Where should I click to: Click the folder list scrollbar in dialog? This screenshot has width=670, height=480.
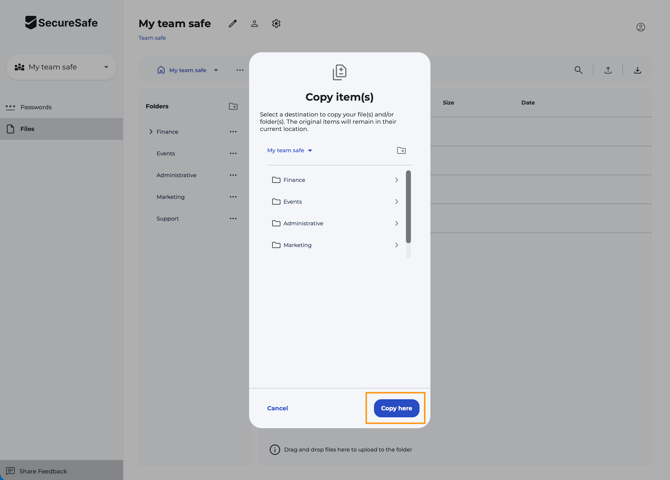408,207
